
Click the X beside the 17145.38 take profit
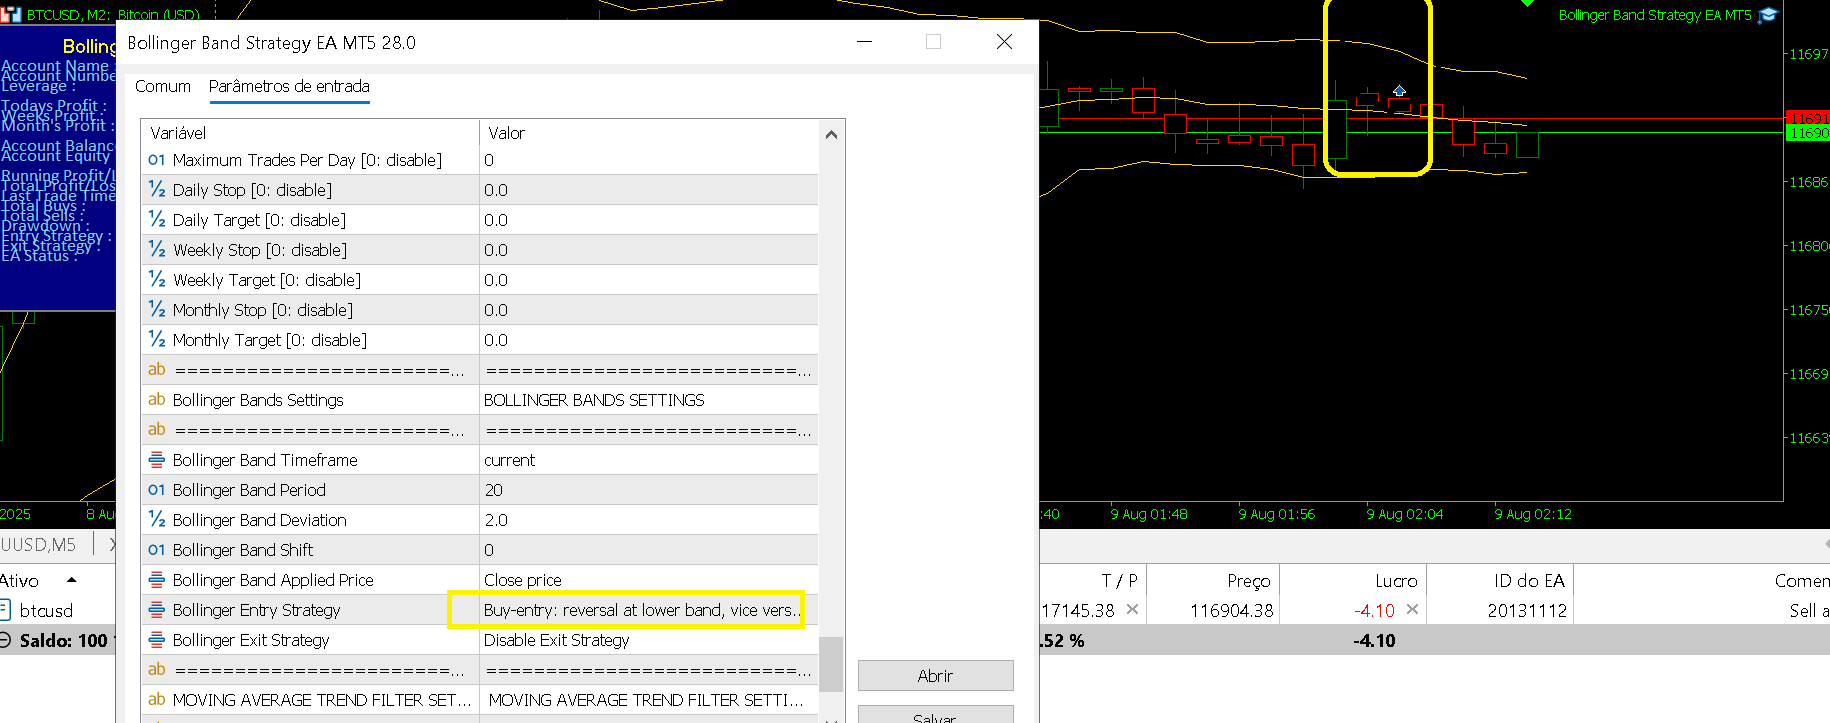point(1132,609)
